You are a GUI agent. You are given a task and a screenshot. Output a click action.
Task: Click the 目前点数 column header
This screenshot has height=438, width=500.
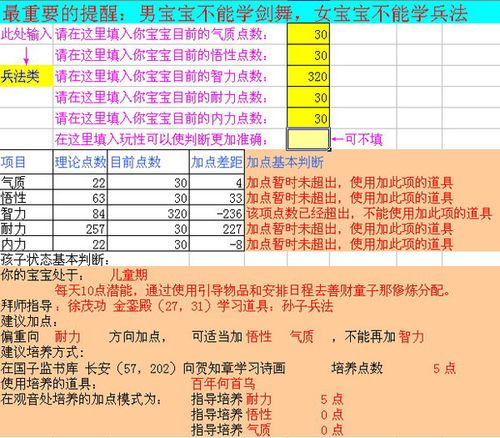click(148, 162)
